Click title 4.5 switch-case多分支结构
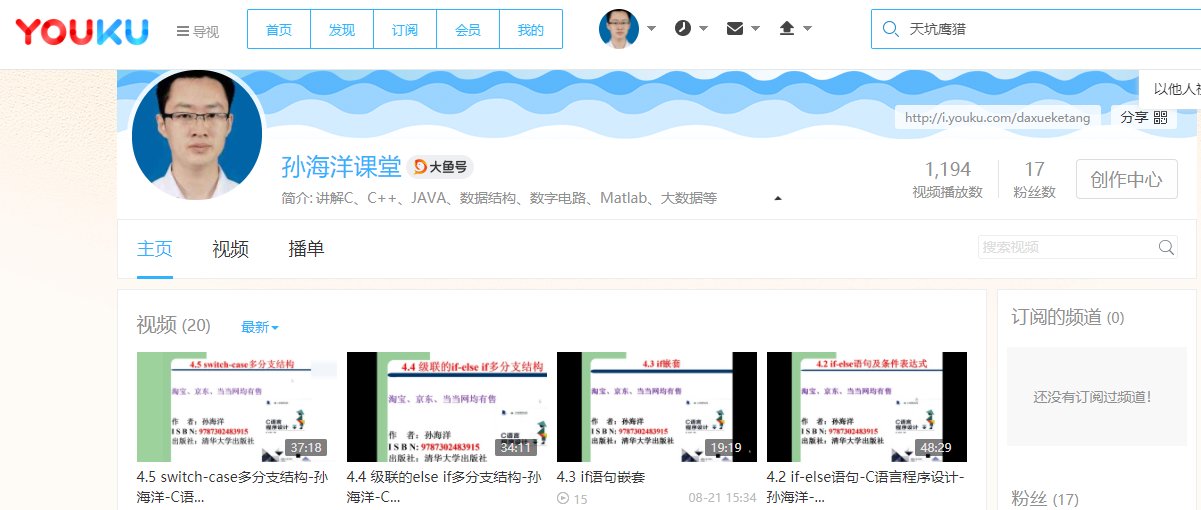Image resolution: width=1201 pixels, height=510 pixels. (232, 486)
